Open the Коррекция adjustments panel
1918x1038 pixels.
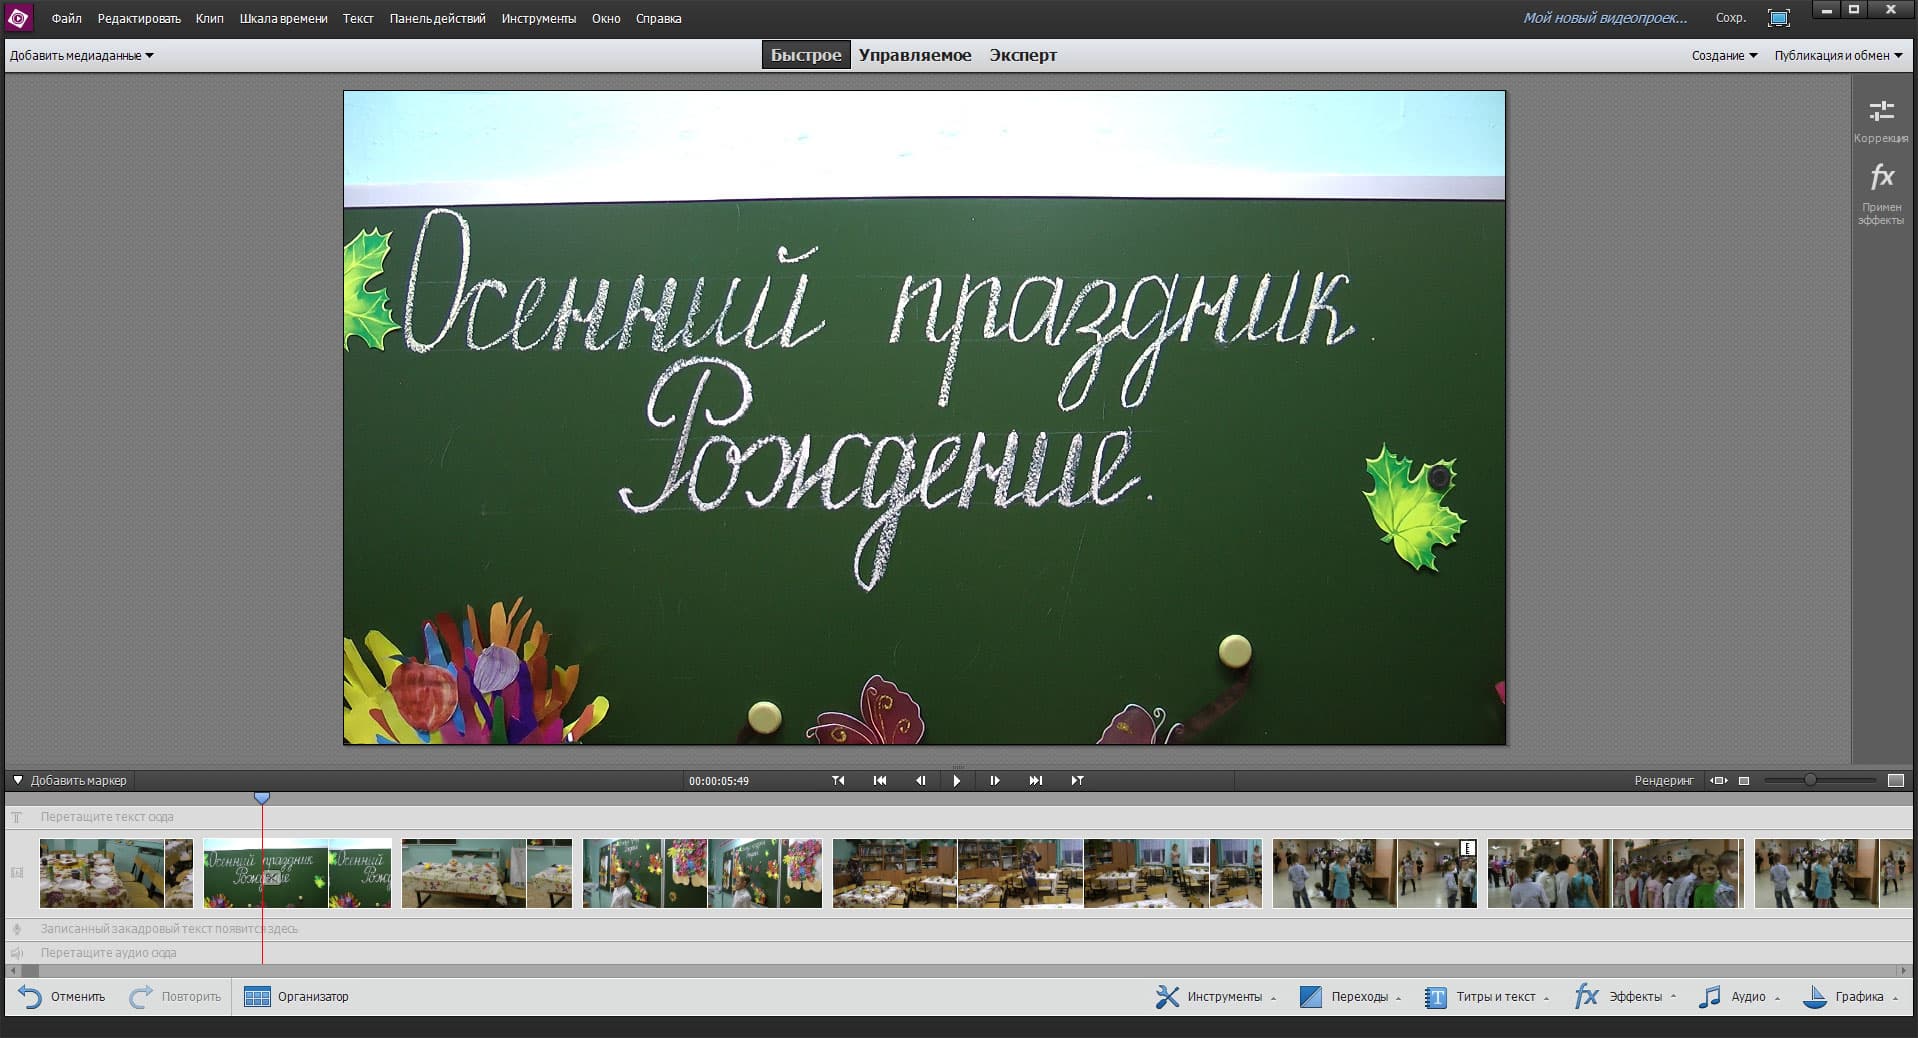[1880, 120]
